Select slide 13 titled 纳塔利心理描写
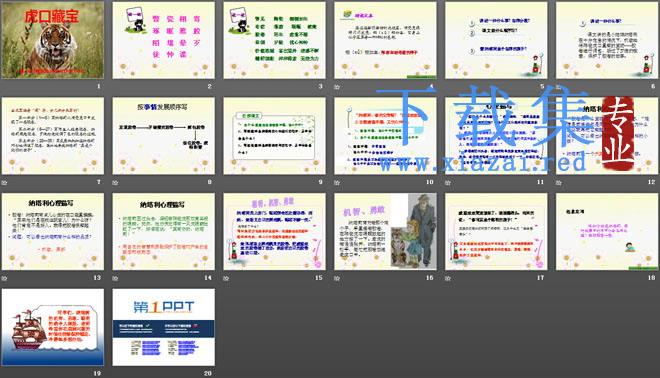Screen dimensions: 660x378 click(53, 232)
